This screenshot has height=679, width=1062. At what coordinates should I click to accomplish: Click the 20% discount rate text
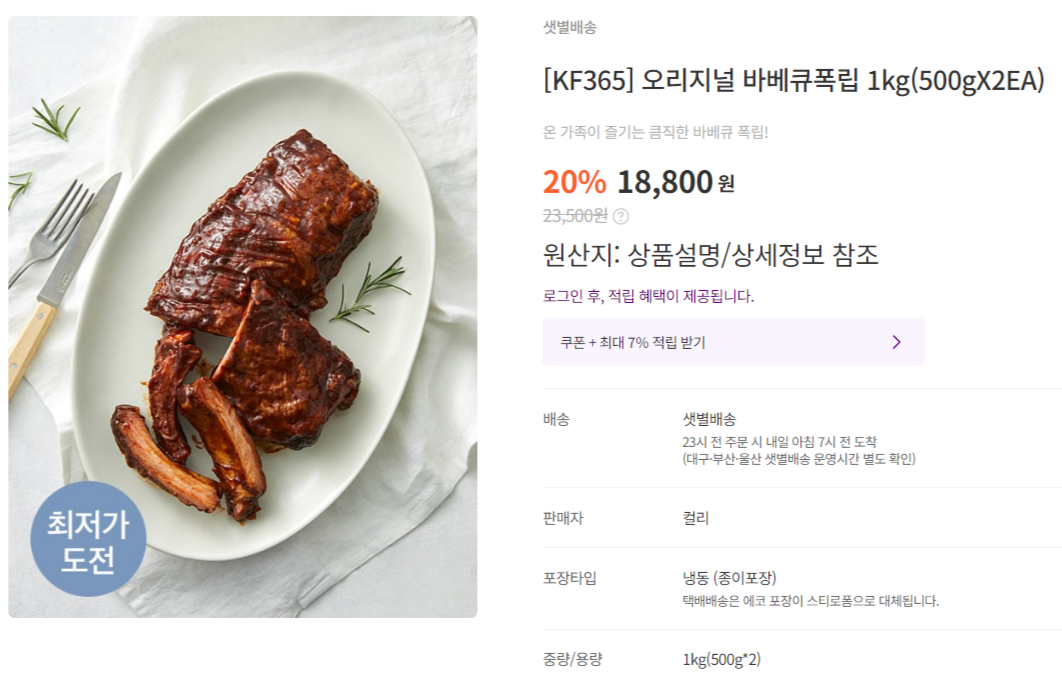574,182
